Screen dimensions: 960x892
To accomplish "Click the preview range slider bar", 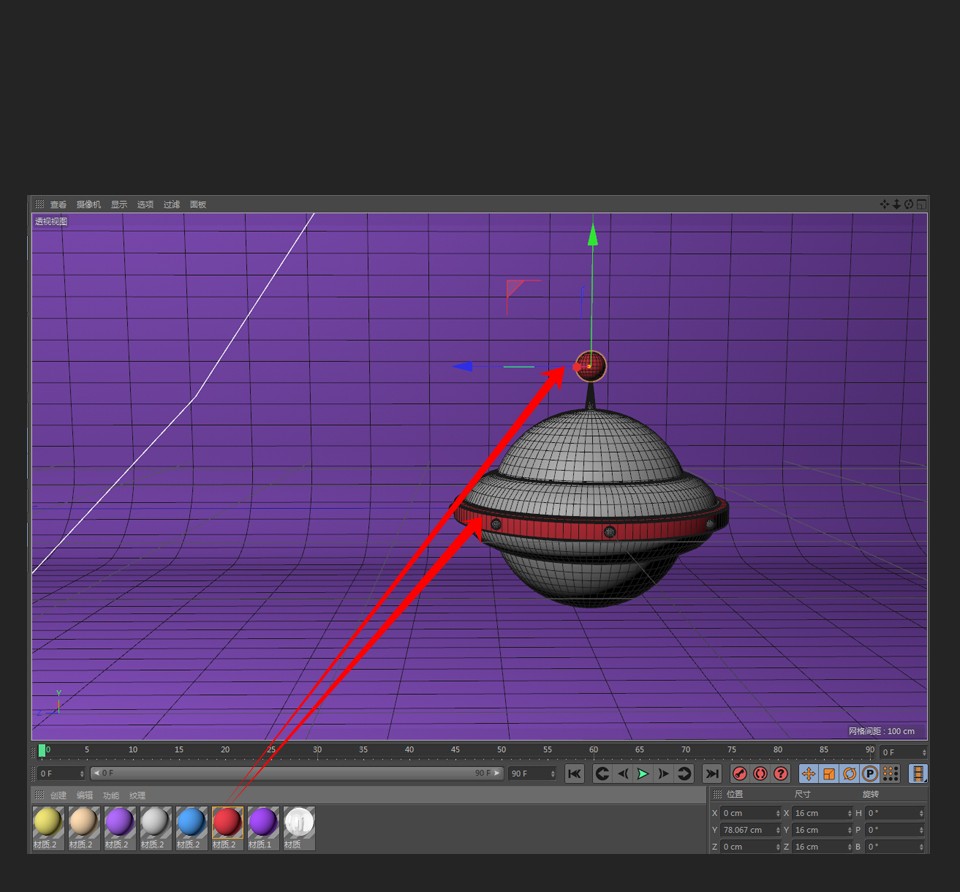I will pos(297,773).
